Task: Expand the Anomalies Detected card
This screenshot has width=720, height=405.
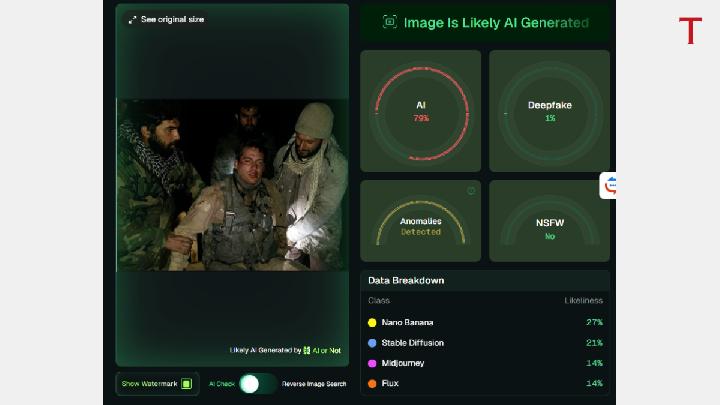Action: coord(420,221)
